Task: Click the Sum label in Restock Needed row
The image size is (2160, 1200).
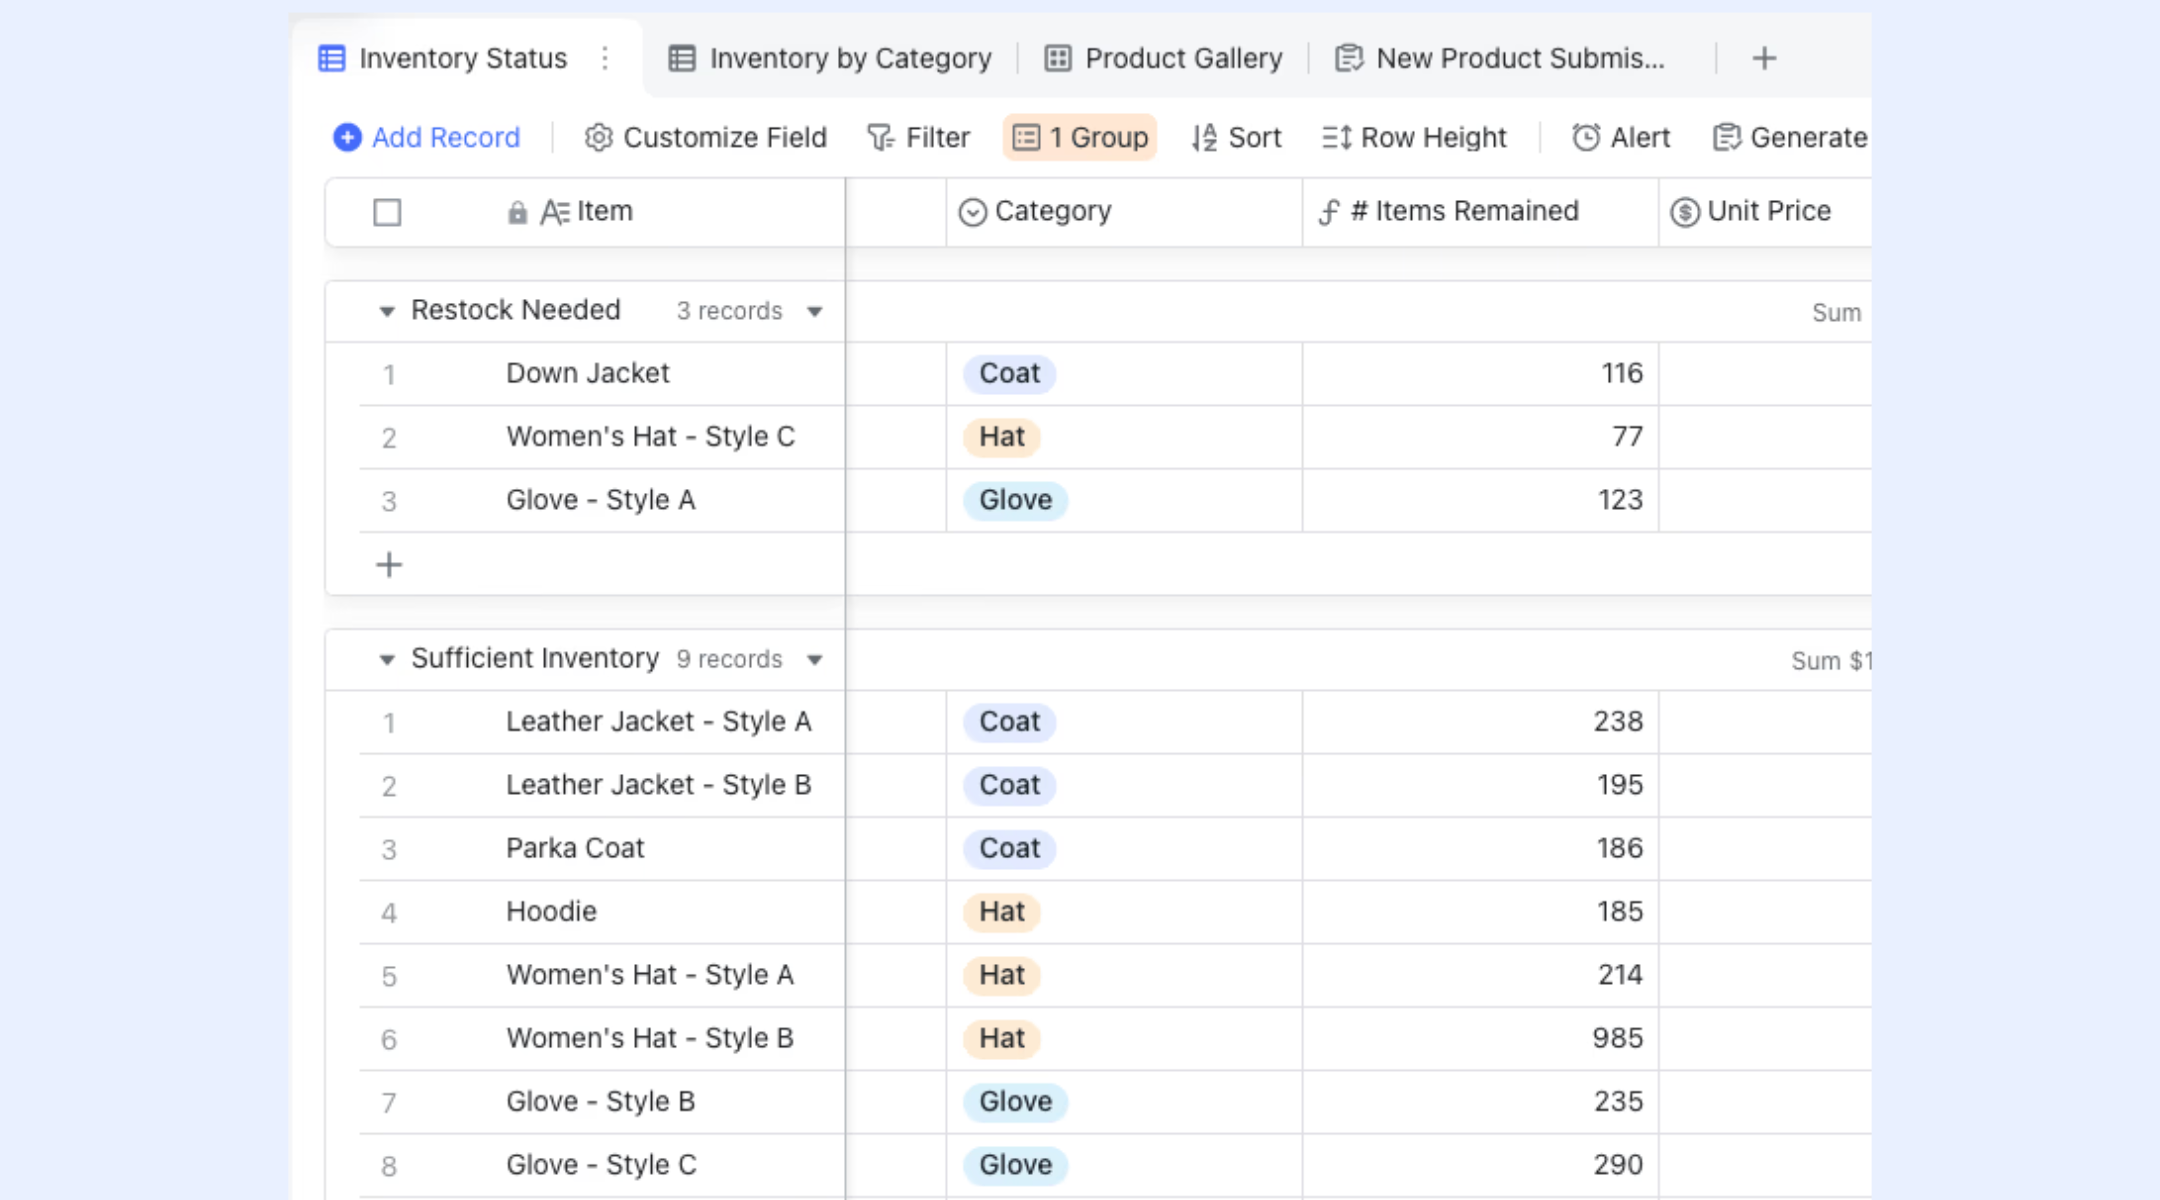Action: tap(1836, 313)
